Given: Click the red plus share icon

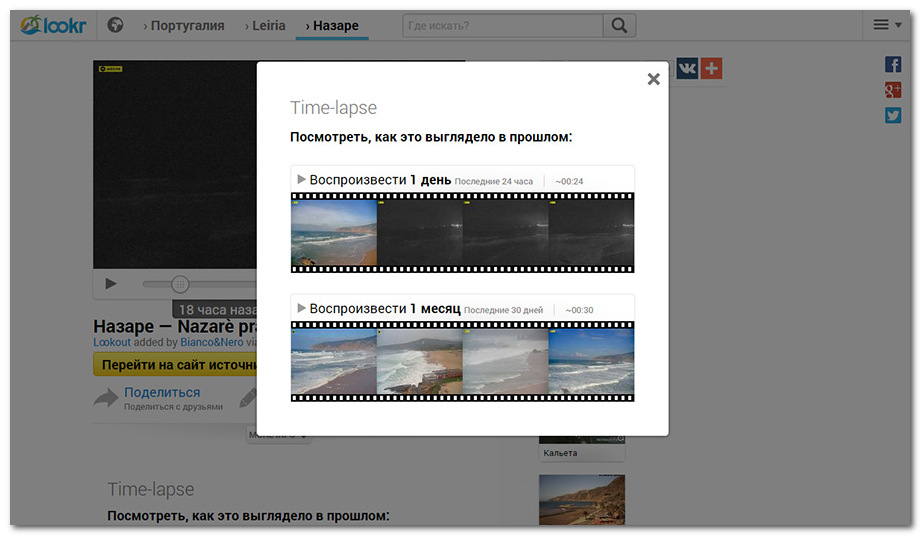Looking at the screenshot, I should point(711,68).
